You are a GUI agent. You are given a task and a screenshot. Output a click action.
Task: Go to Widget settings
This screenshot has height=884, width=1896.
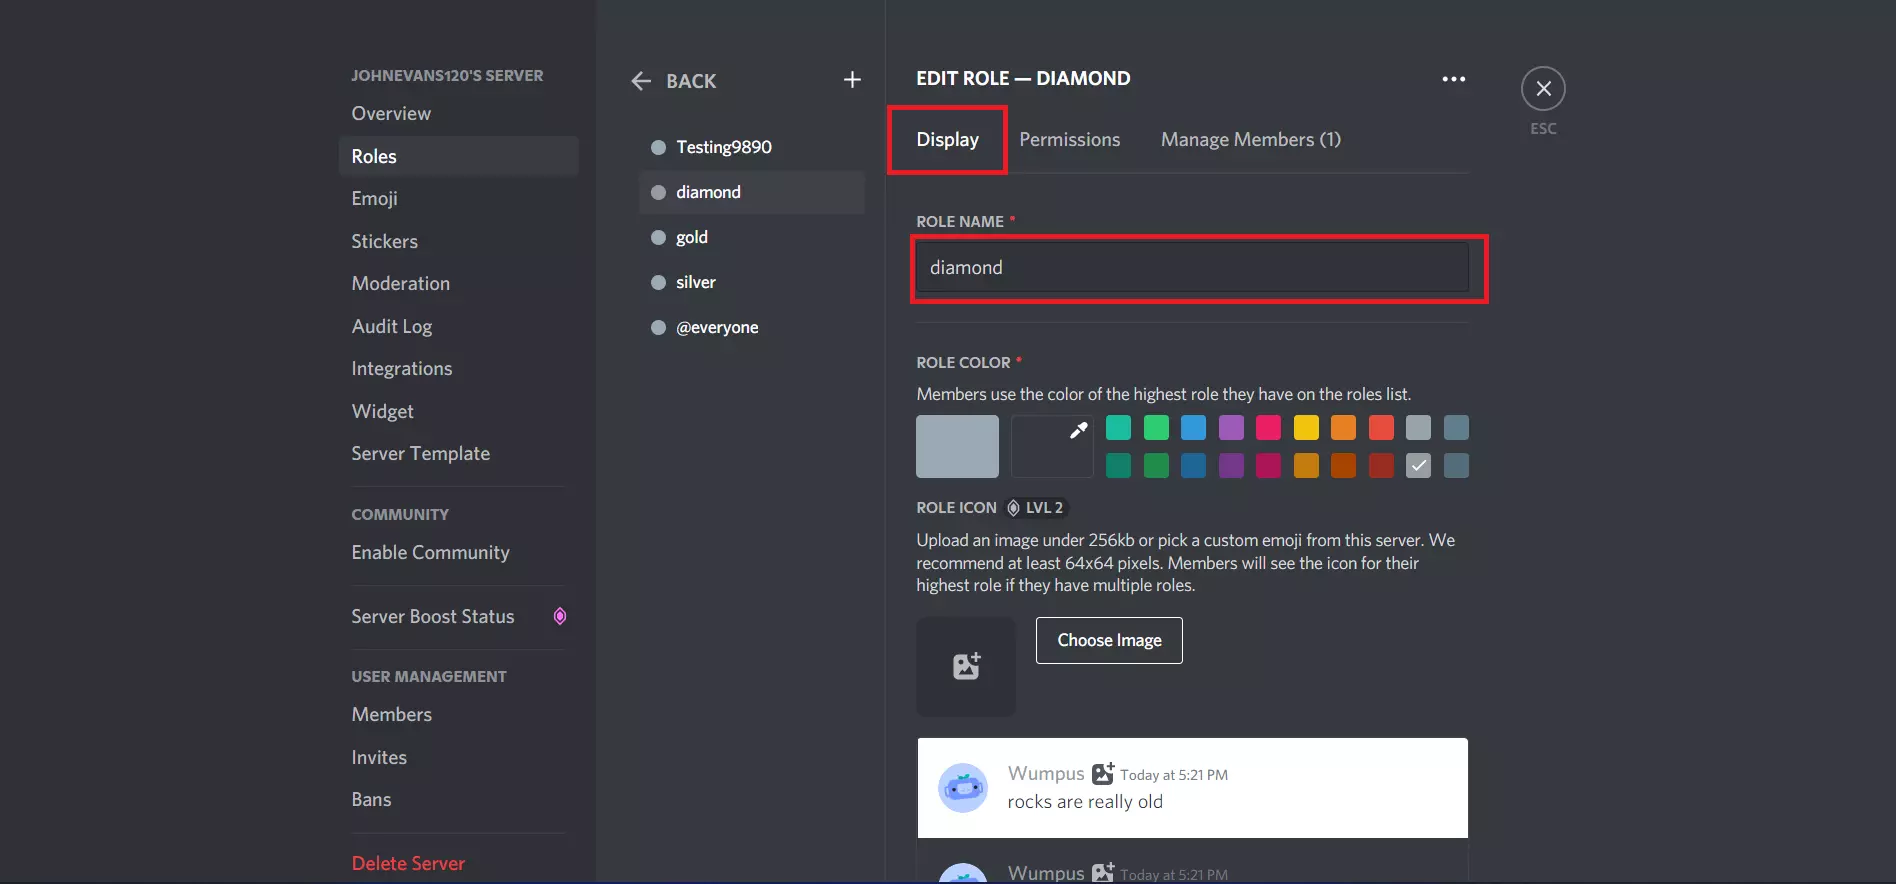(459, 411)
